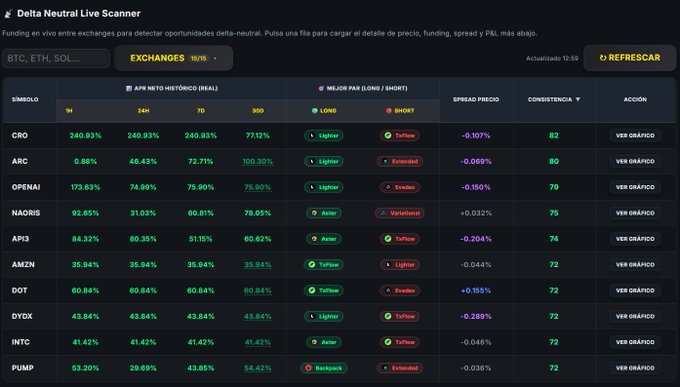Click the 173.63% 1H value for OPENAI
Image resolution: width=680 pixels, height=387 pixels.
pyautogui.click(x=85, y=187)
